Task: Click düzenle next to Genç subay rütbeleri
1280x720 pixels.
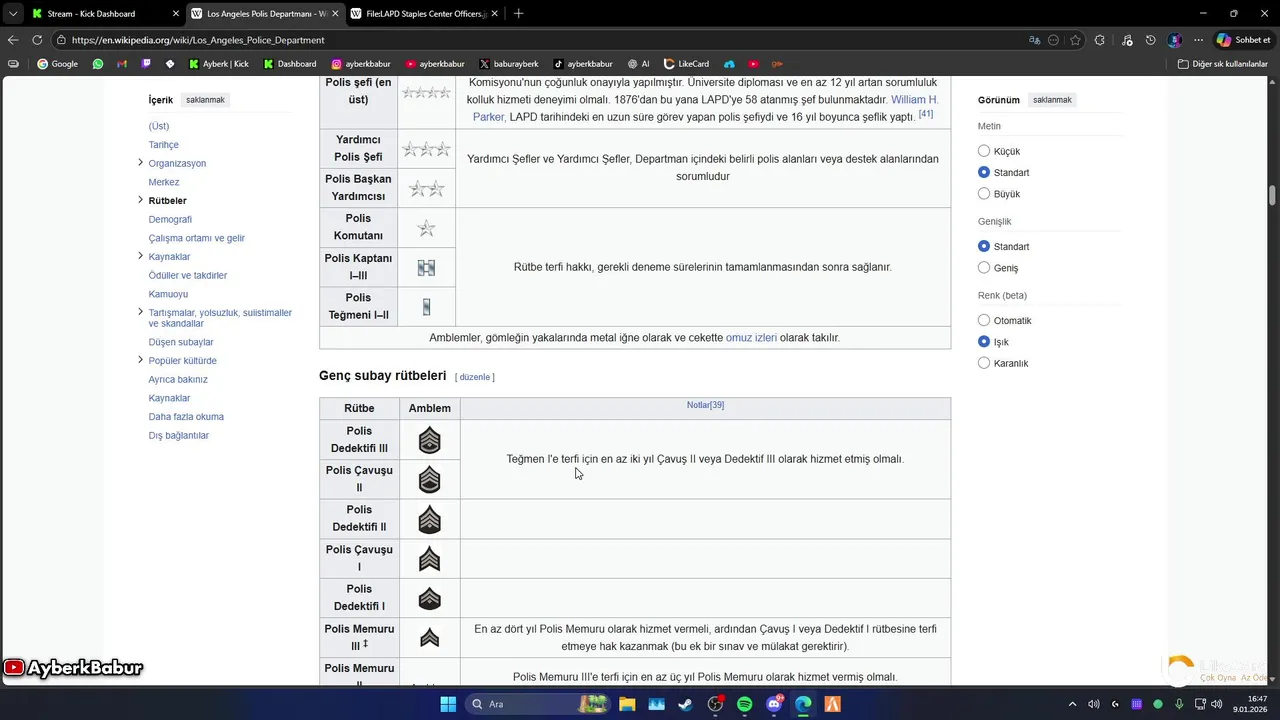Action: [475, 377]
